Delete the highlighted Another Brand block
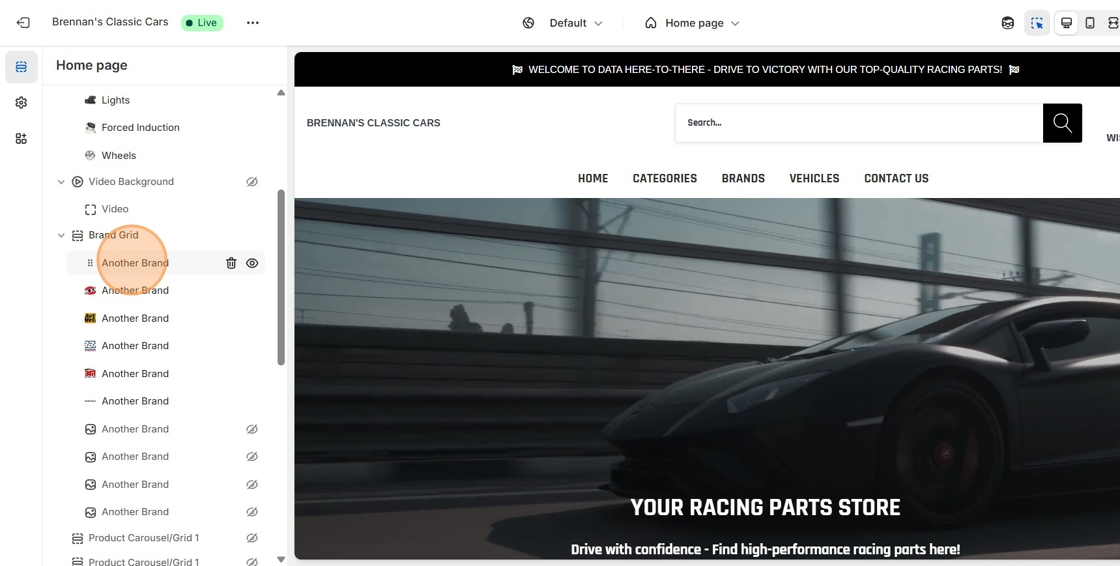Viewport: 1120px width, 566px height. click(231, 263)
